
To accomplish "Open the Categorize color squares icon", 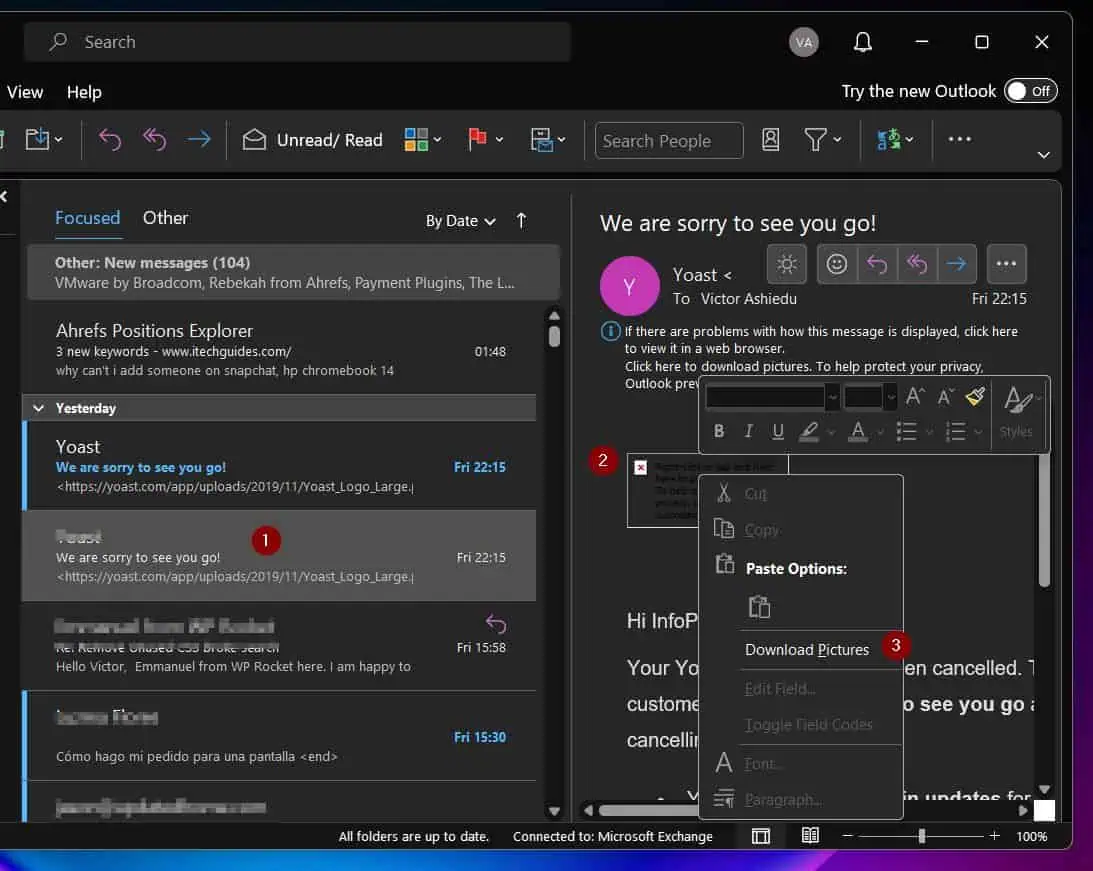I will (x=416, y=139).
